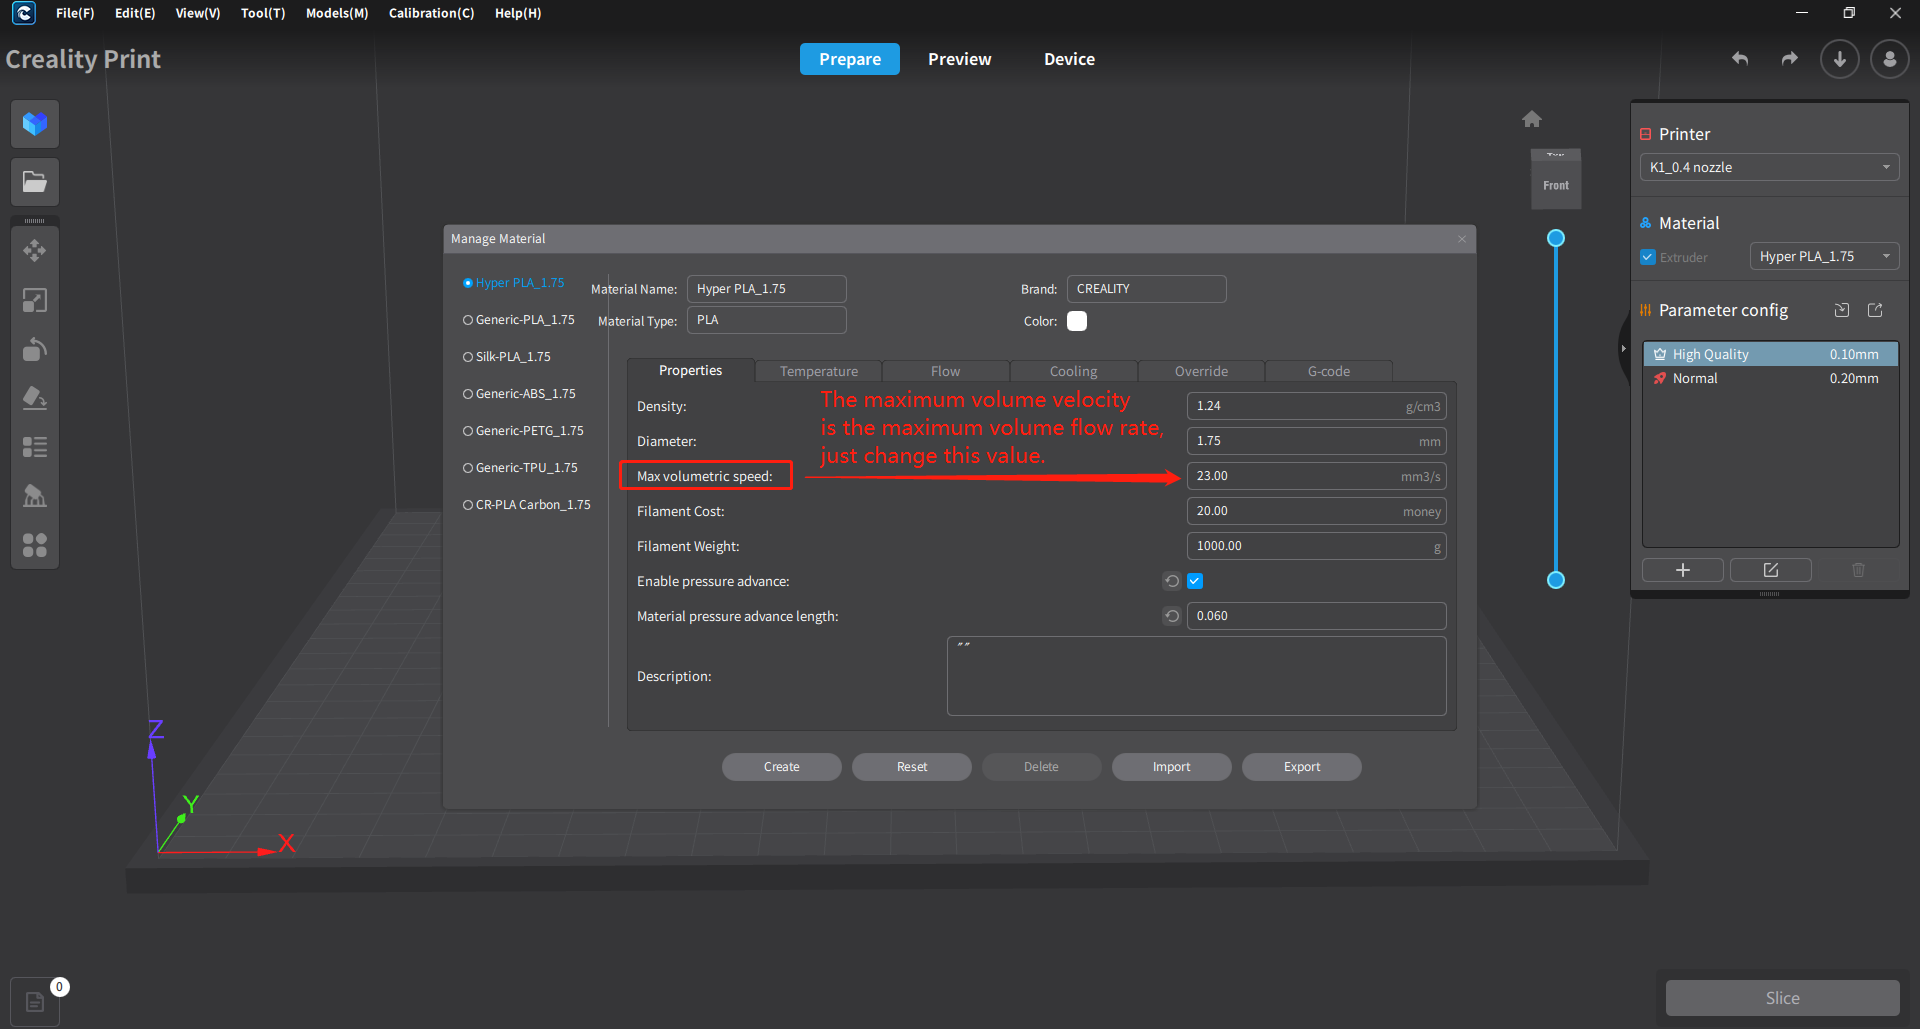
Task: Reset the pressure advance length value
Action: pyautogui.click(x=1172, y=616)
